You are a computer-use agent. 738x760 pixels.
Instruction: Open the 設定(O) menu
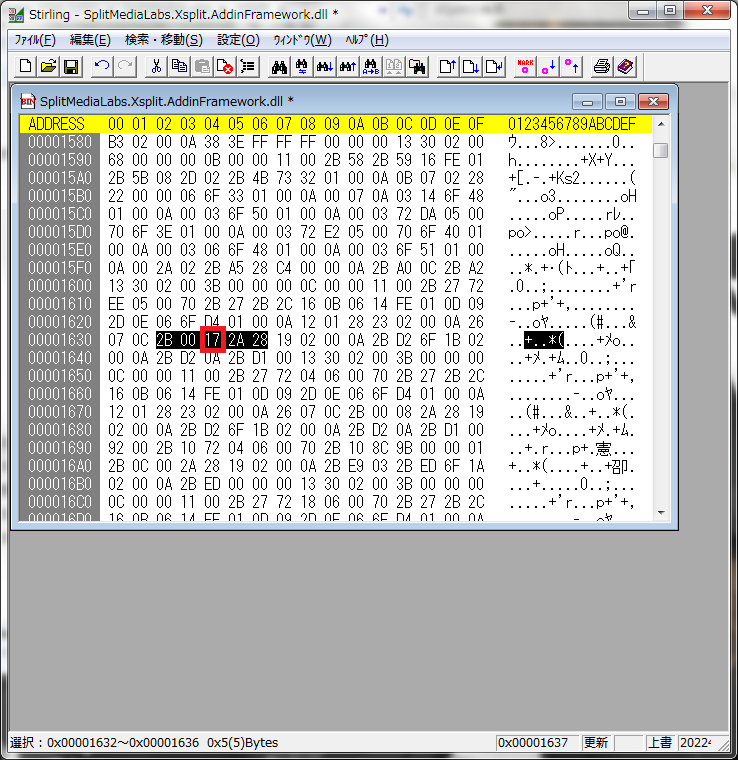tap(238, 40)
